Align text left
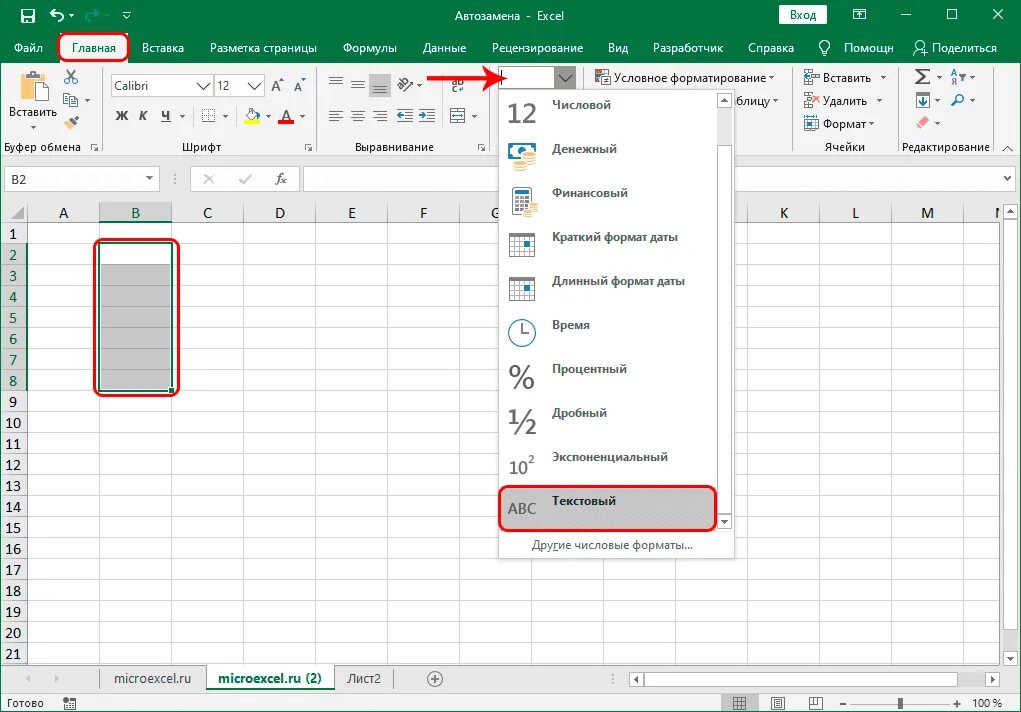The width and height of the screenshot is (1021, 712). (x=335, y=116)
